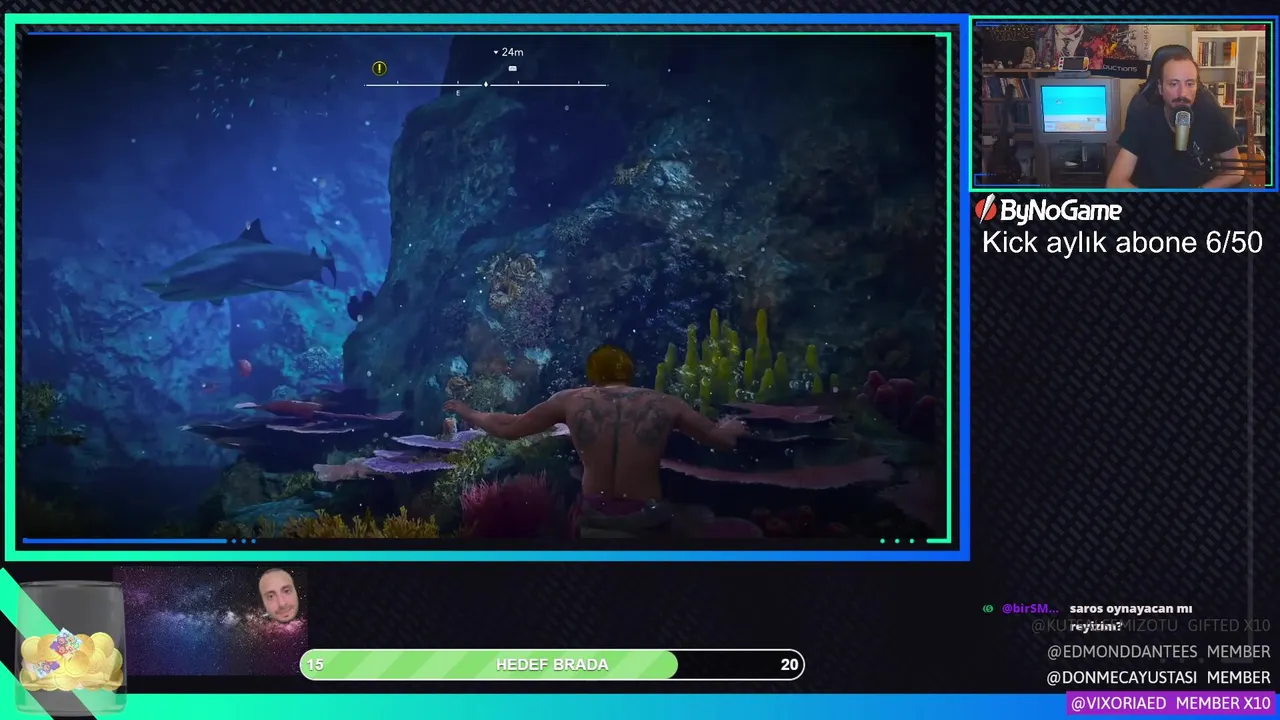Click the green badge icon beside @birSM
1280x720 pixels.
point(988,609)
